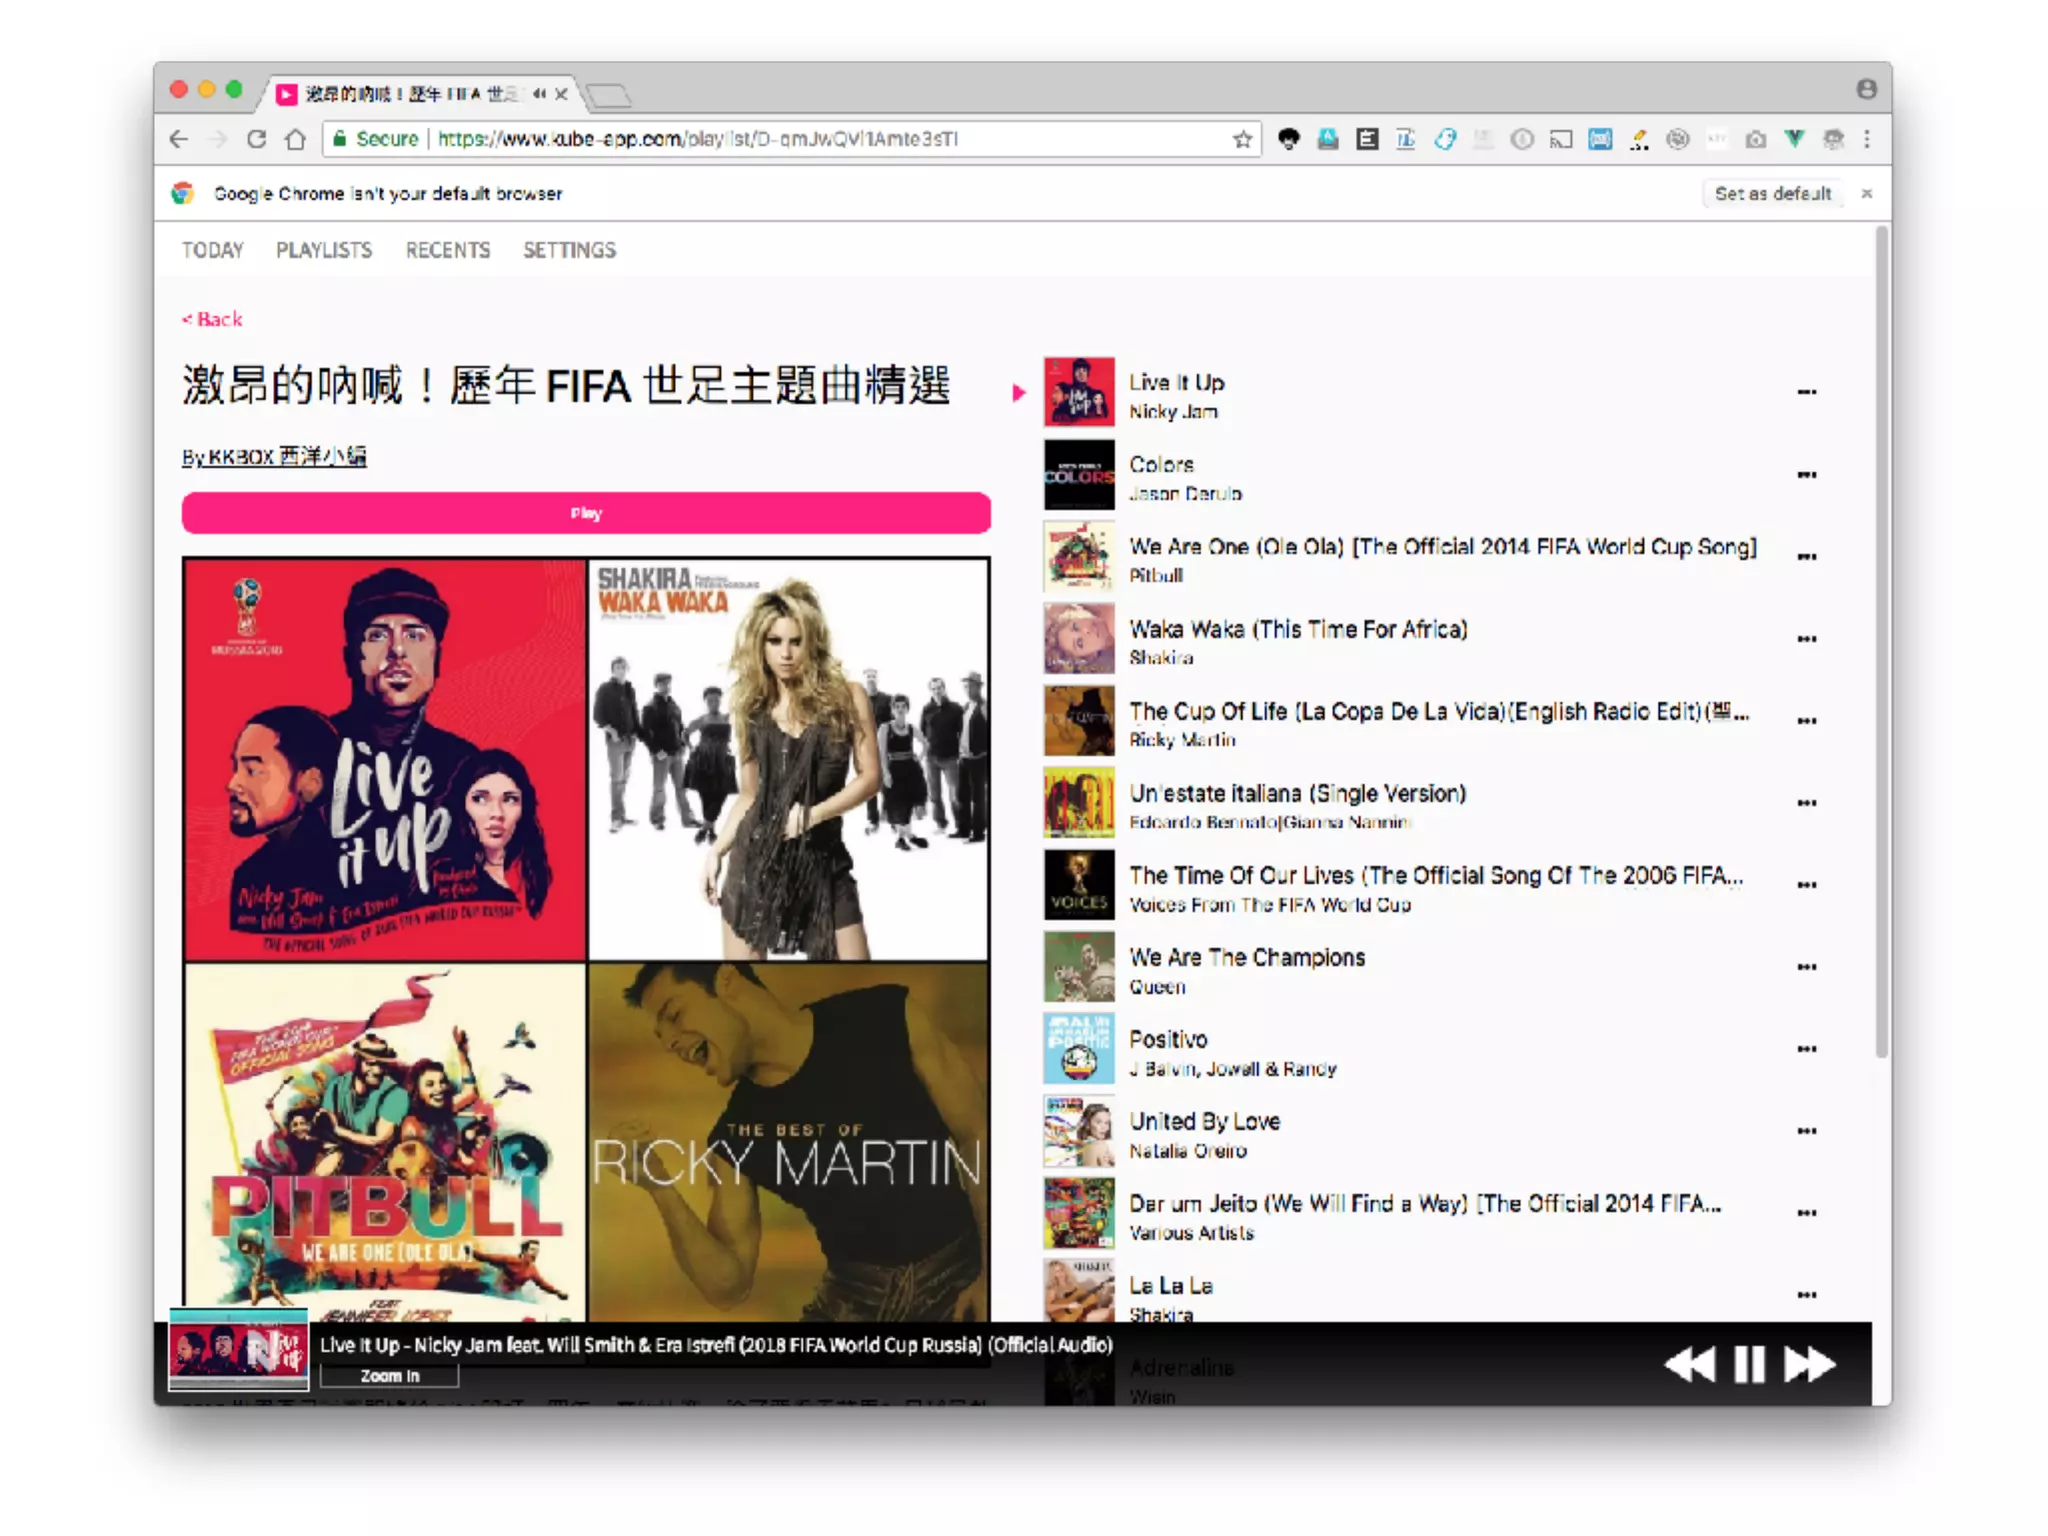Open the SETTINGS tab
The image size is (2048, 1536).
[569, 250]
